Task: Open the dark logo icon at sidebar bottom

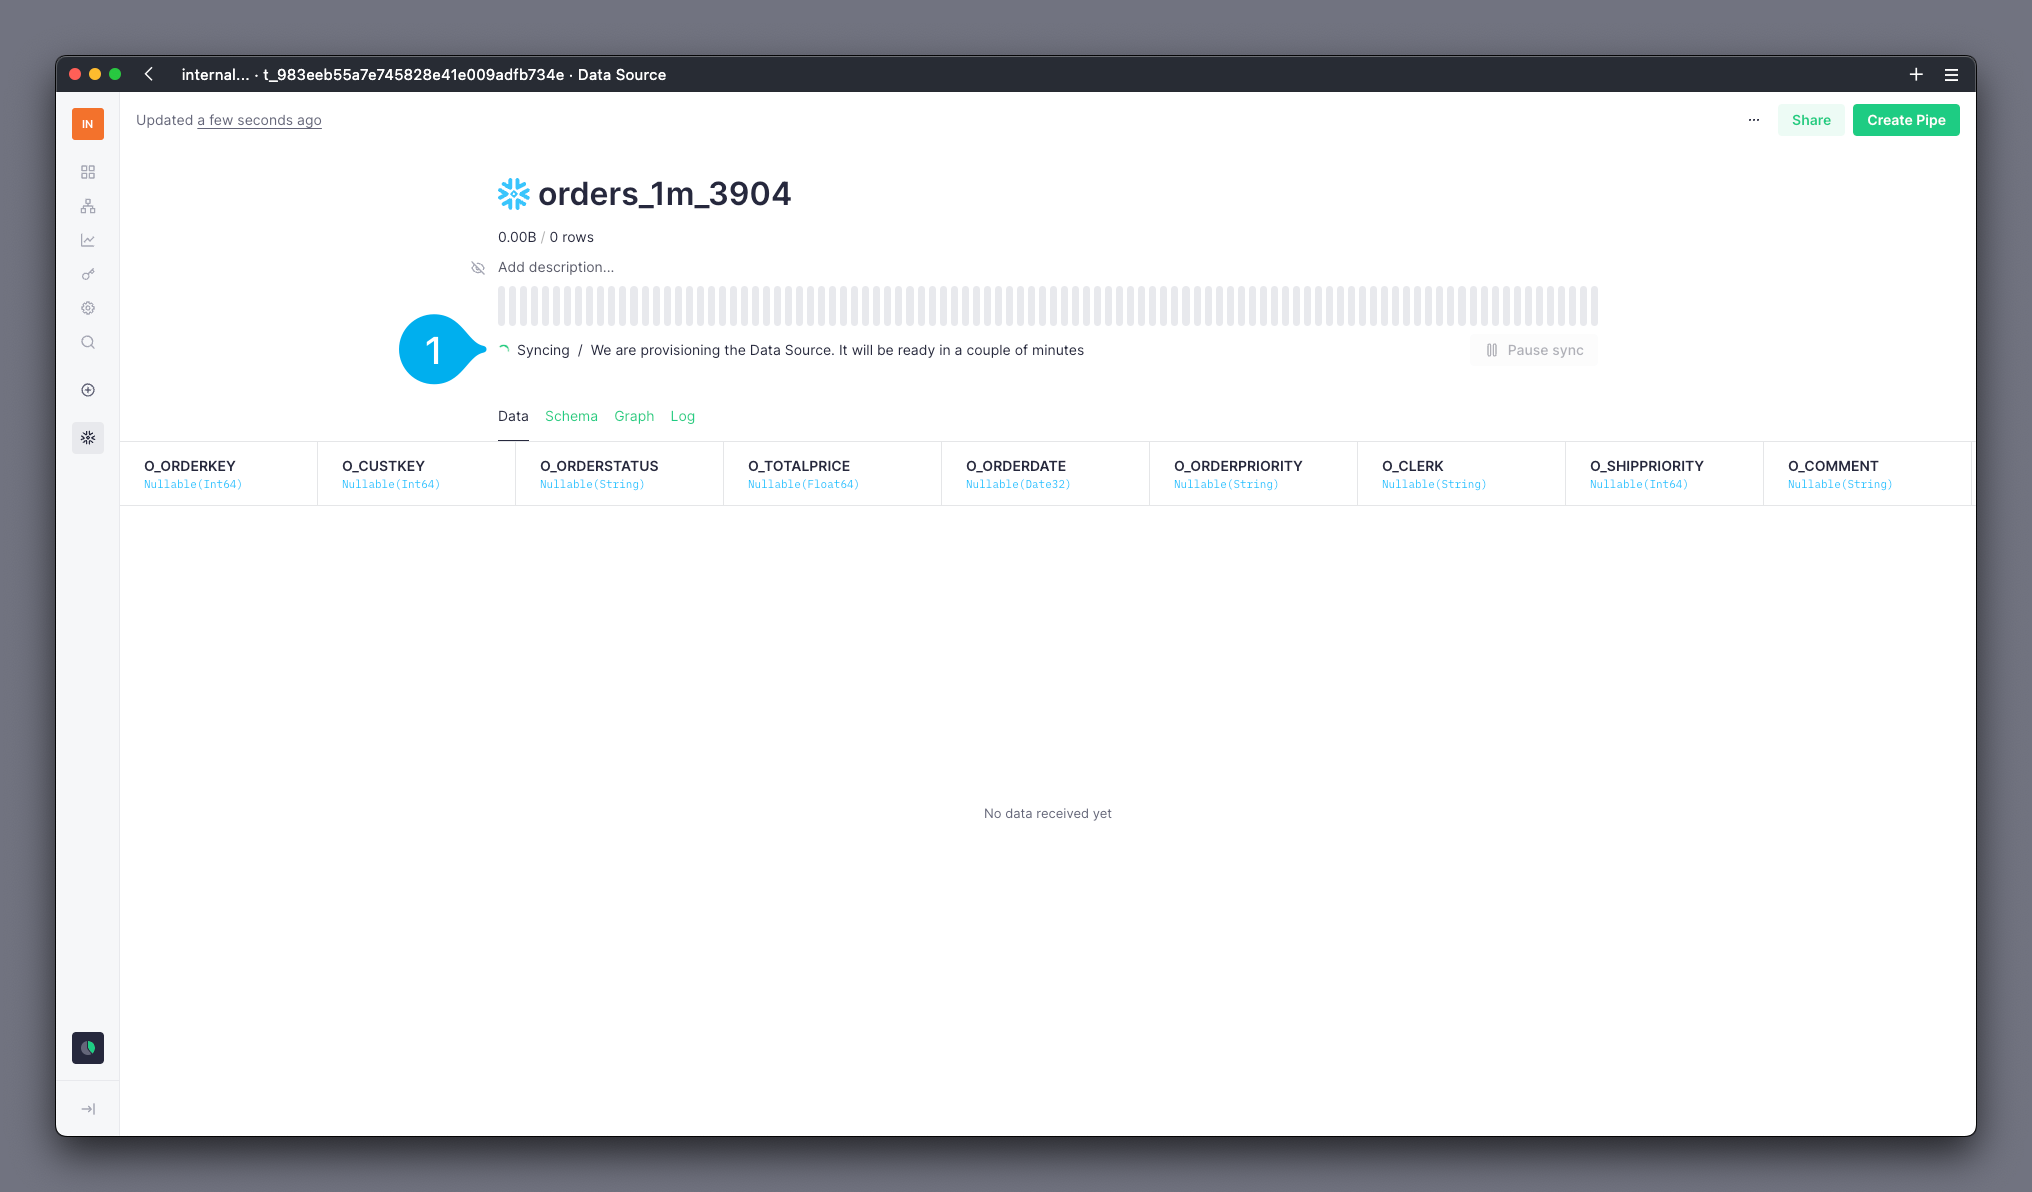Action: click(88, 1048)
